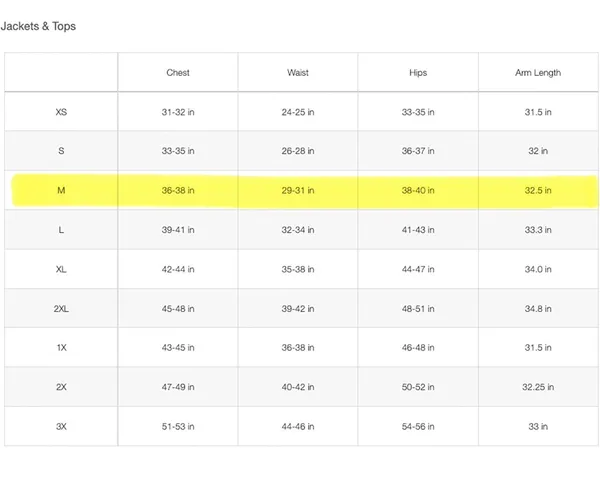Pick hips value 44-47 in
This screenshot has width=600, height=481.
point(418,269)
